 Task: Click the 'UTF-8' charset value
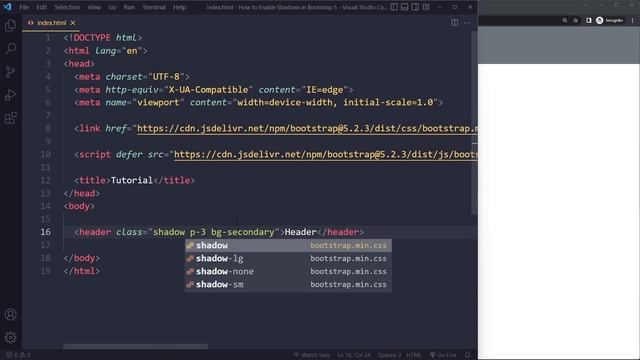(x=166, y=77)
